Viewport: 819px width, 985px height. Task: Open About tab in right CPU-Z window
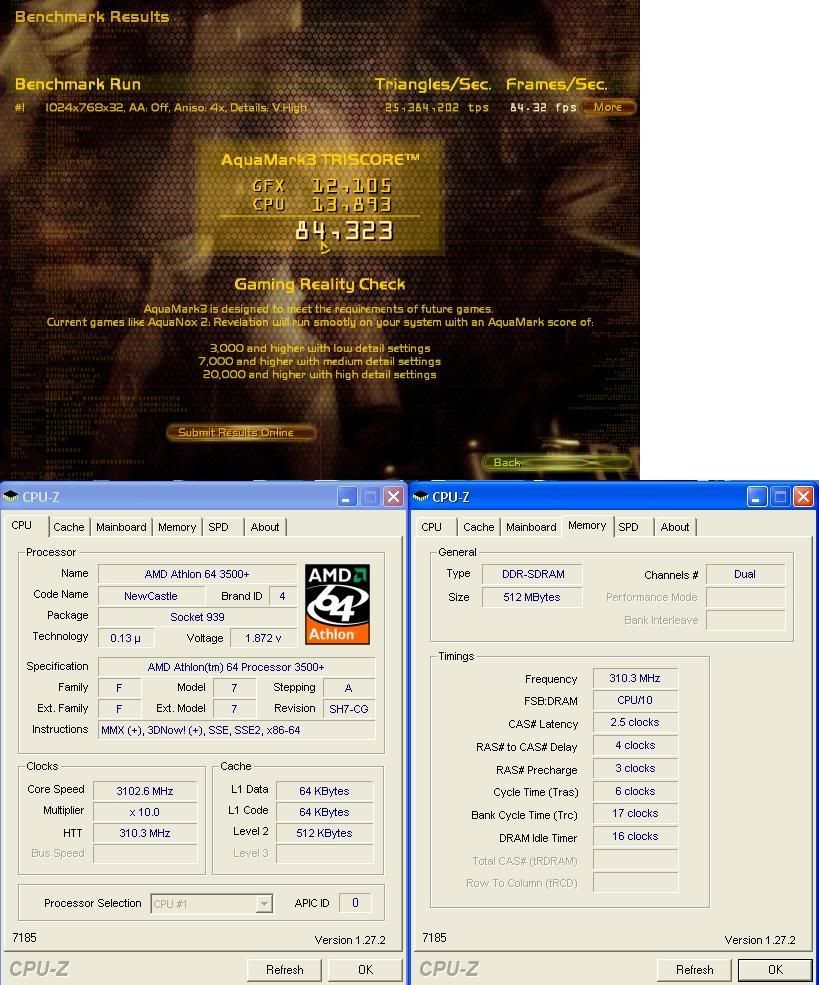(x=675, y=527)
